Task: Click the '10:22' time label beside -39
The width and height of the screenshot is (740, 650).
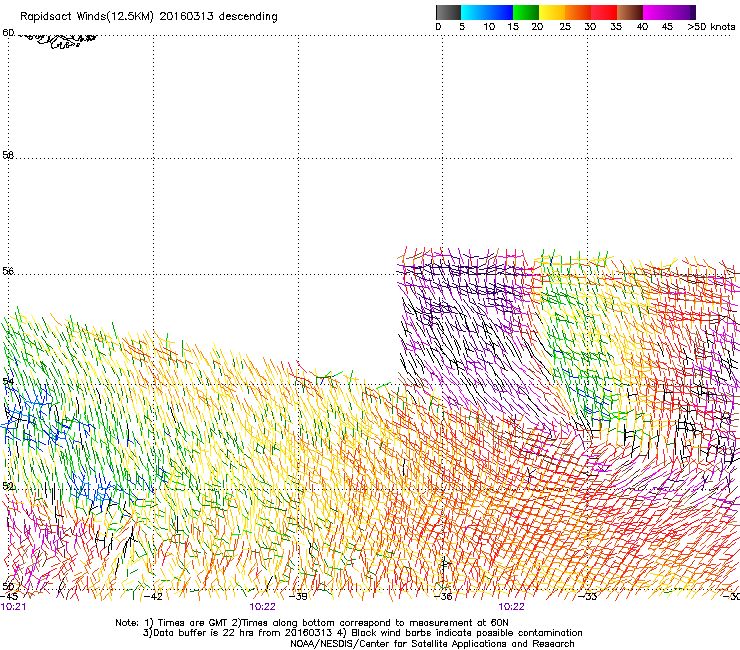Action: [x=262, y=607]
